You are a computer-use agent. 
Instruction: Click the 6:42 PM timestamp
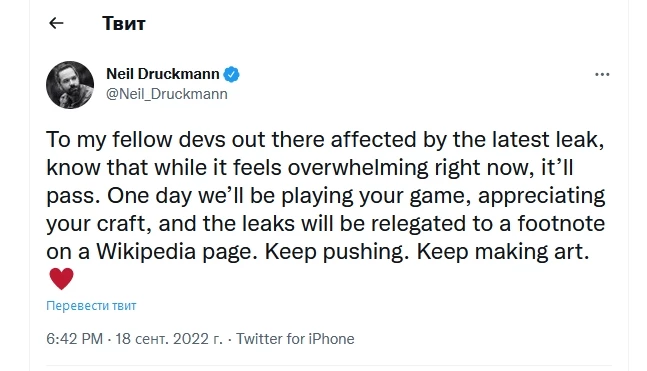click(74, 339)
